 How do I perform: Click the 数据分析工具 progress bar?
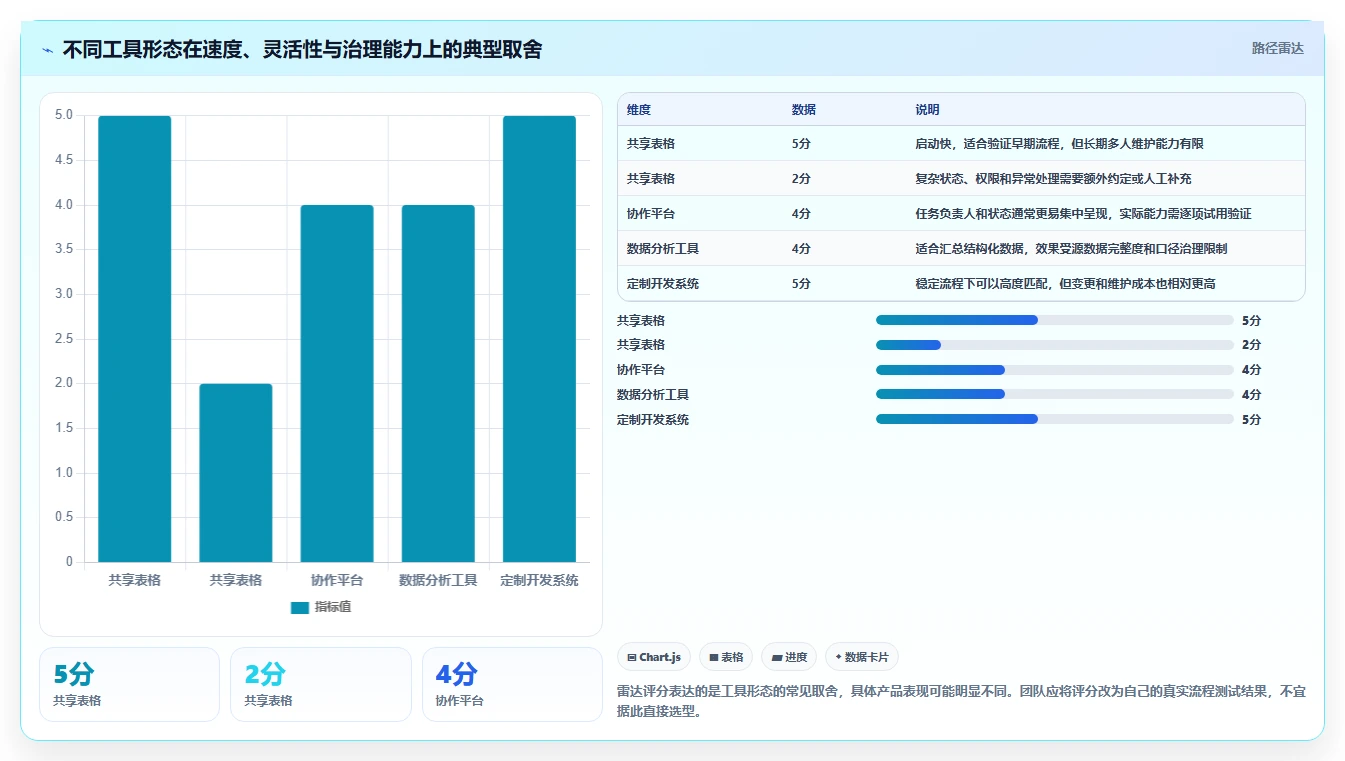[1054, 395]
